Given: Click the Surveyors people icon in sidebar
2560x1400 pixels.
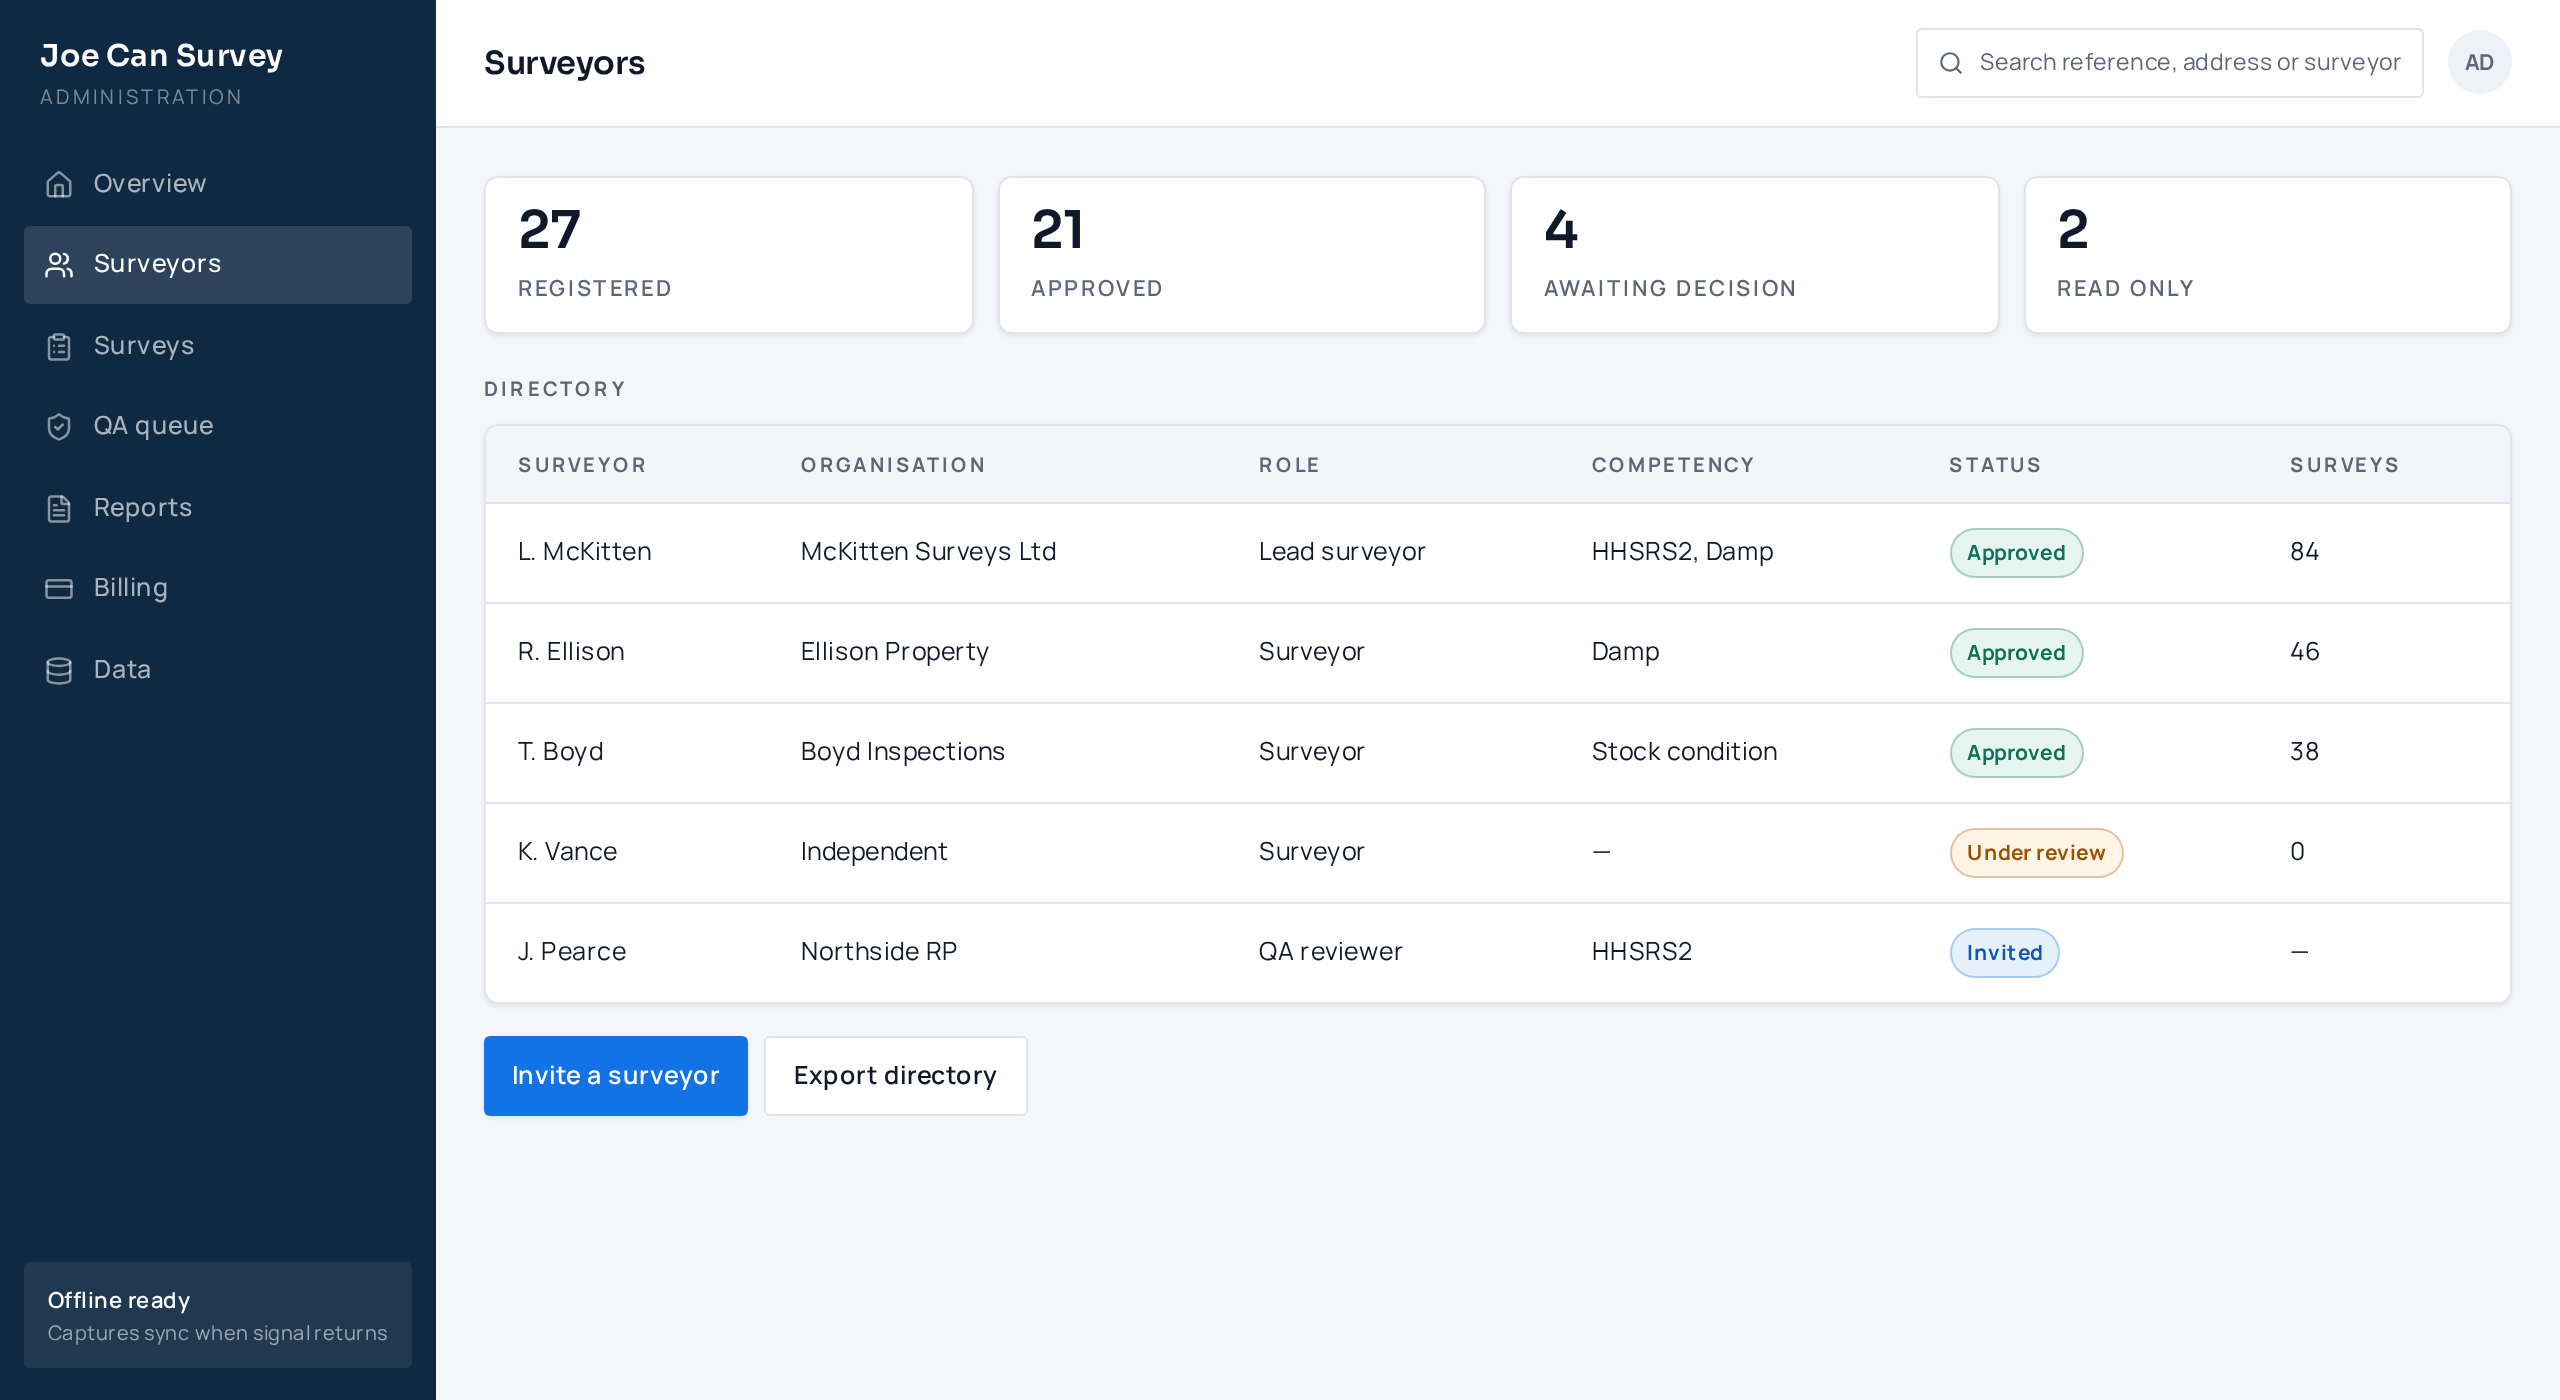Looking at the screenshot, I should coord(59,265).
